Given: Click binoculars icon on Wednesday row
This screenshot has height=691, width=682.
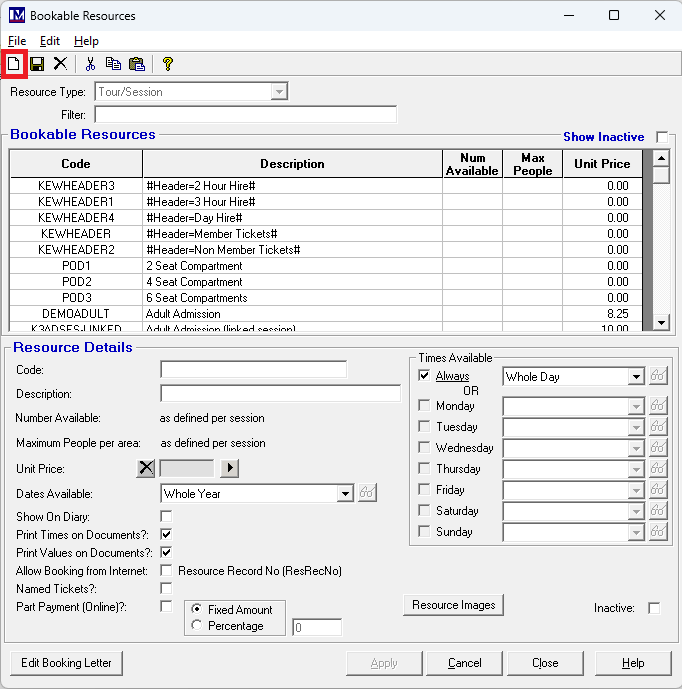Looking at the screenshot, I should (658, 448).
